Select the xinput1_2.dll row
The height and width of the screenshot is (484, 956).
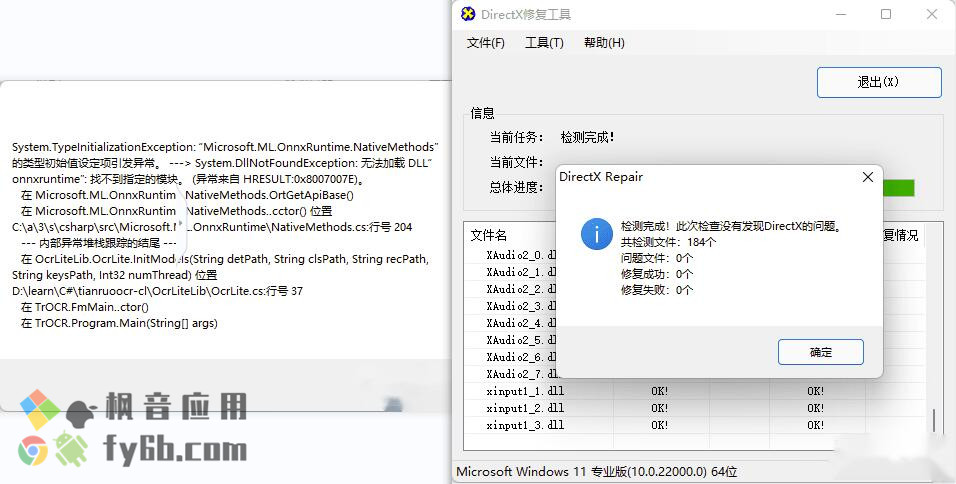click(695, 408)
